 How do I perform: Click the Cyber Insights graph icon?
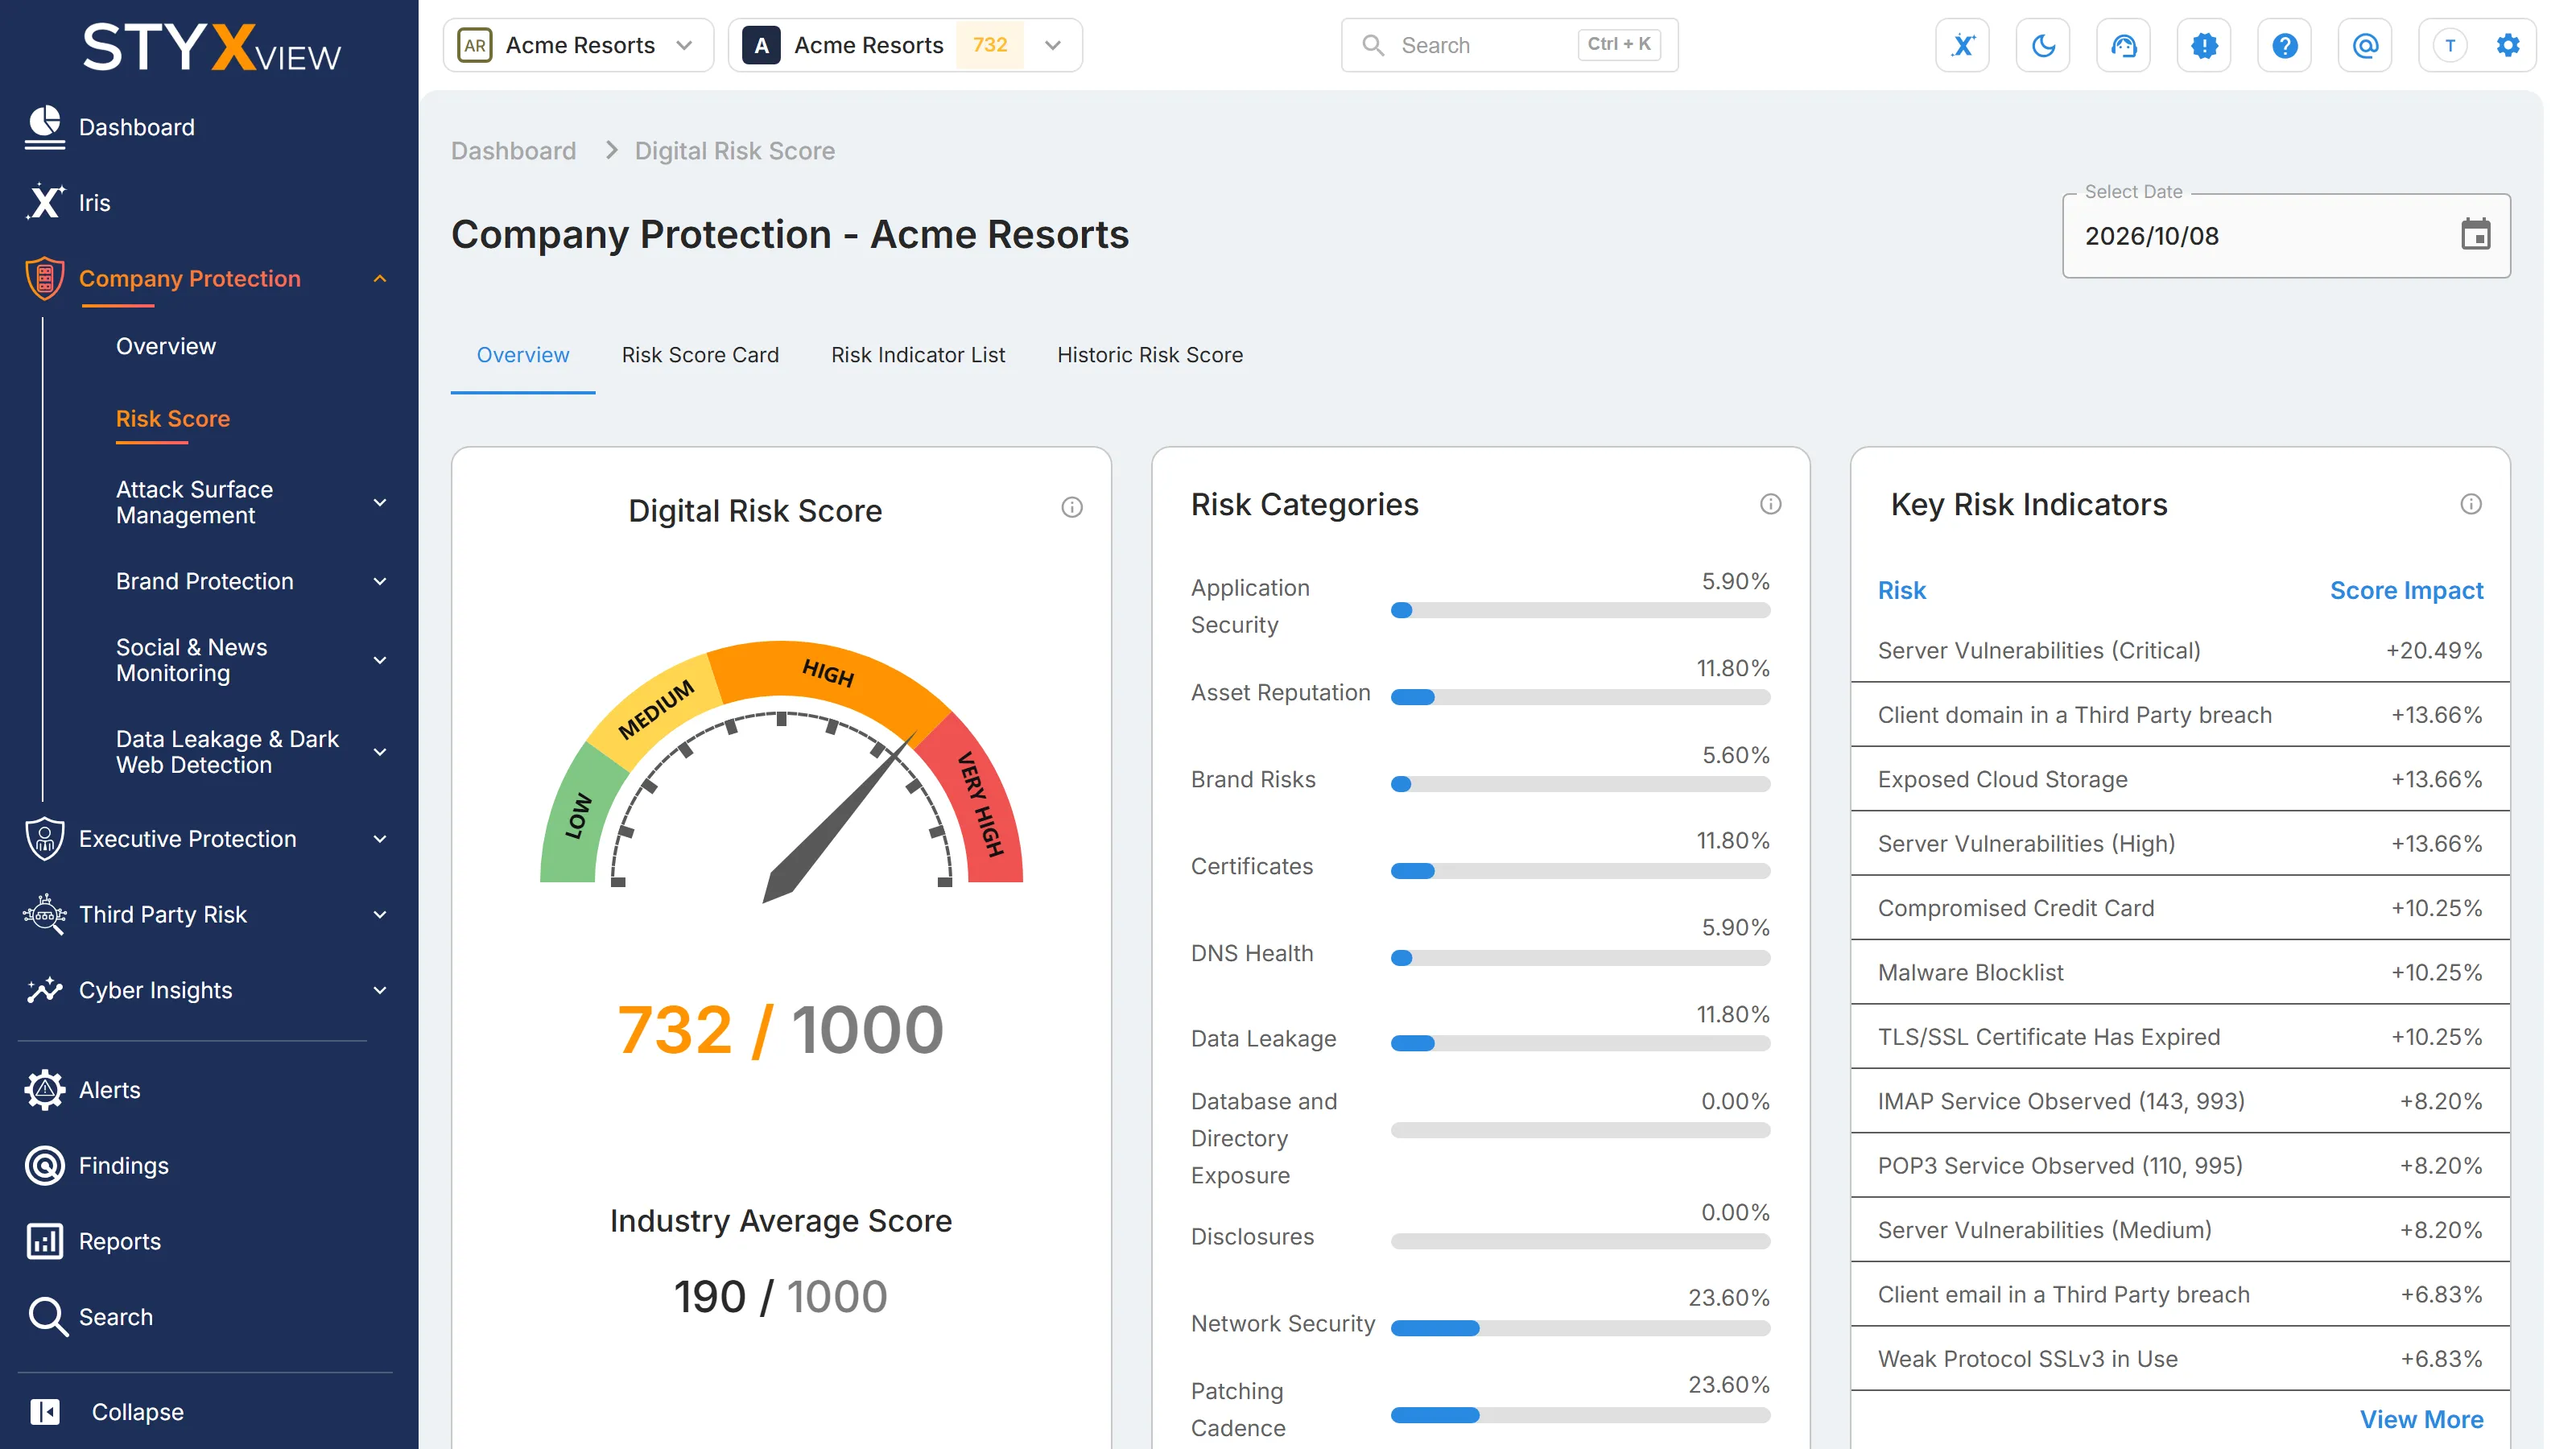45,990
